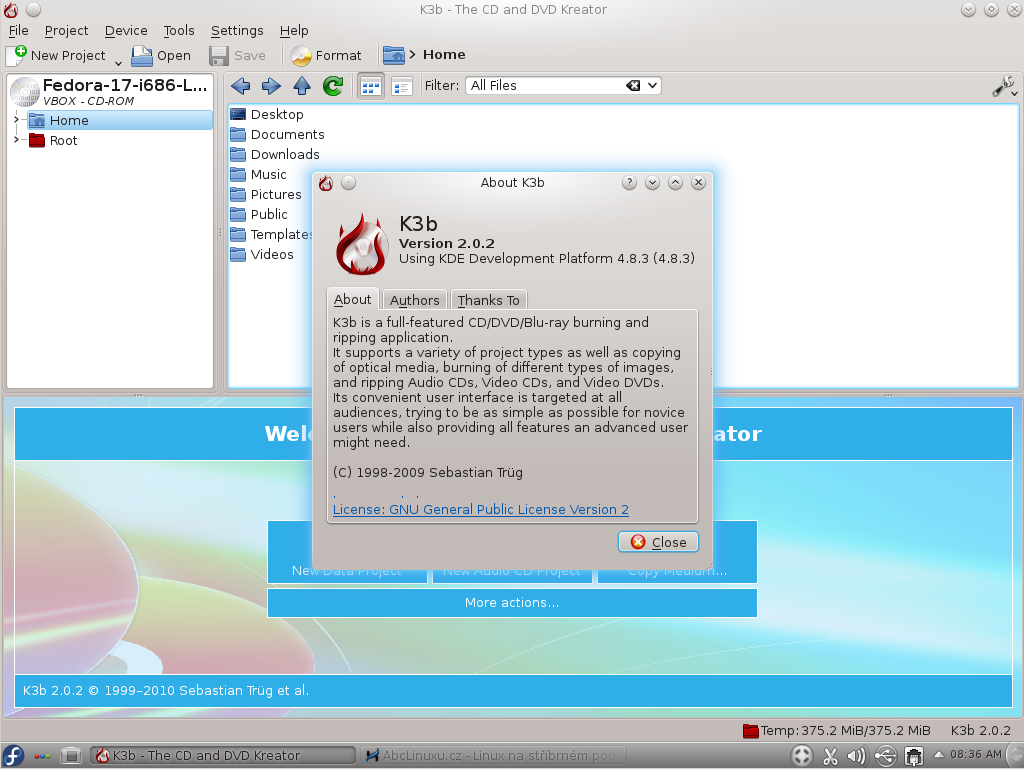Switch file browser to detailed list view

[x=402, y=86]
